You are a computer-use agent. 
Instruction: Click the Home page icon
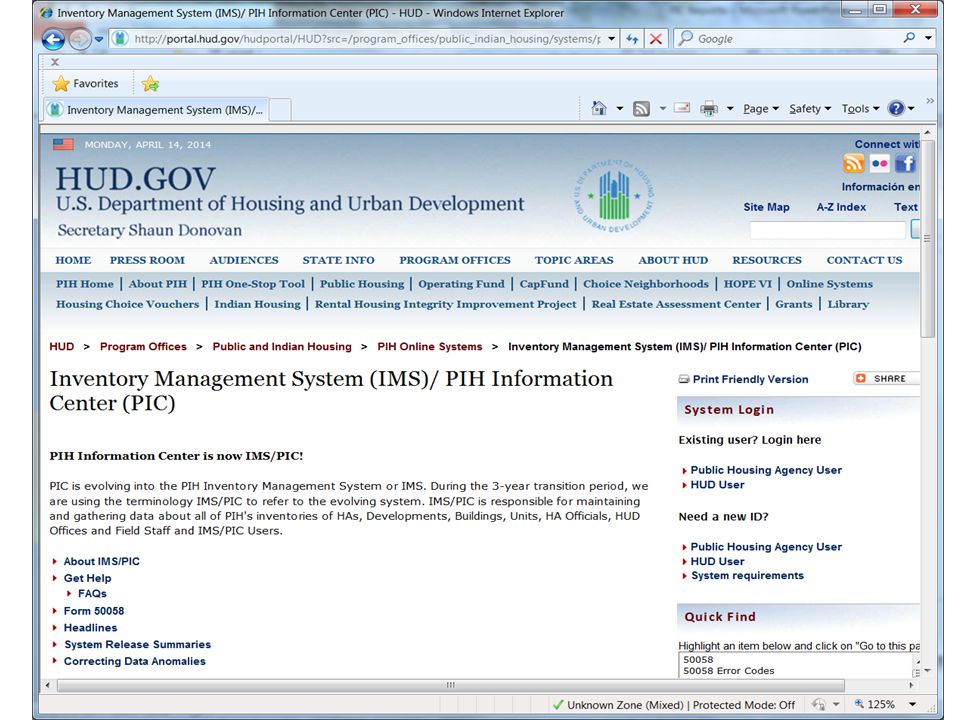click(x=599, y=108)
